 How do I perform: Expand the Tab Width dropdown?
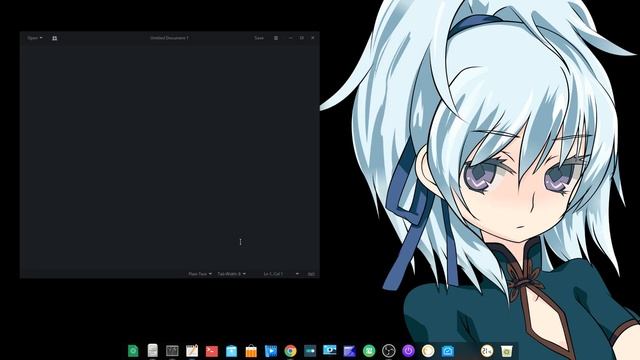click(x=231, y=274)
